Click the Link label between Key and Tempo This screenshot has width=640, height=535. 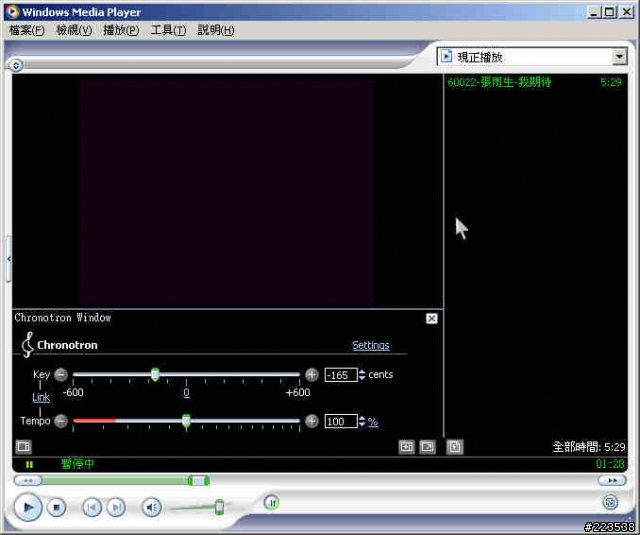tap(41, 397)
